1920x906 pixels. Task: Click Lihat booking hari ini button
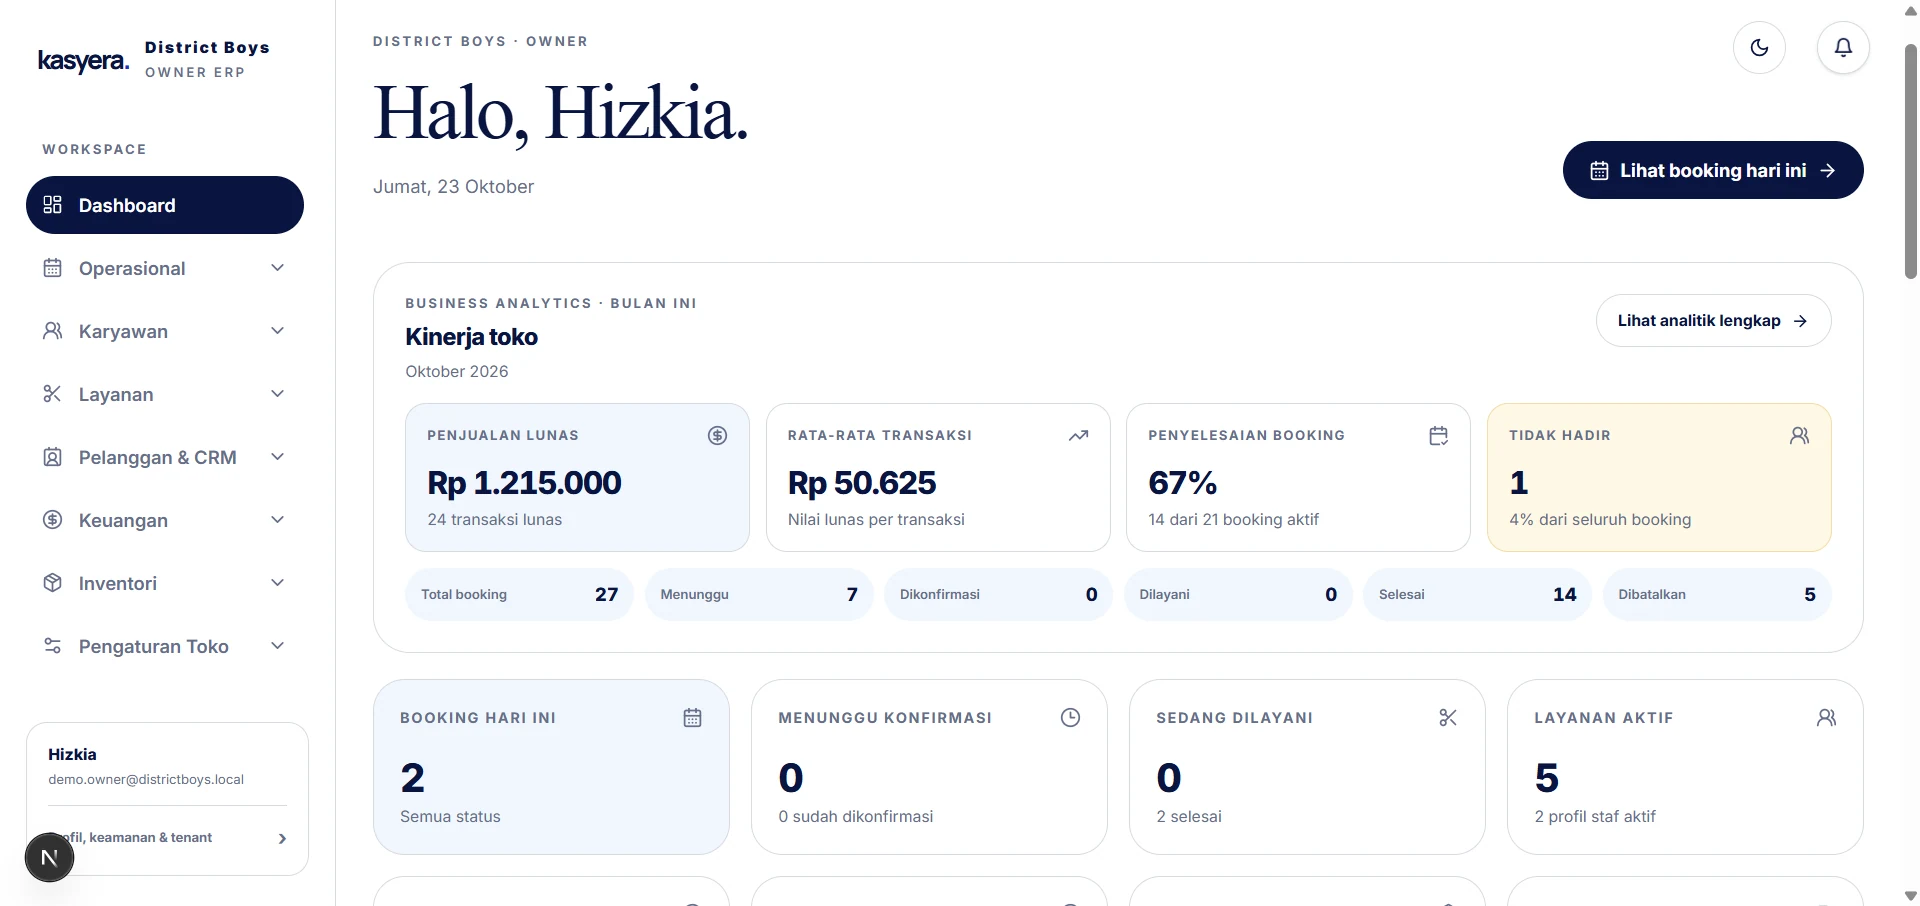pyautogui.click(x=1713, y=170)
